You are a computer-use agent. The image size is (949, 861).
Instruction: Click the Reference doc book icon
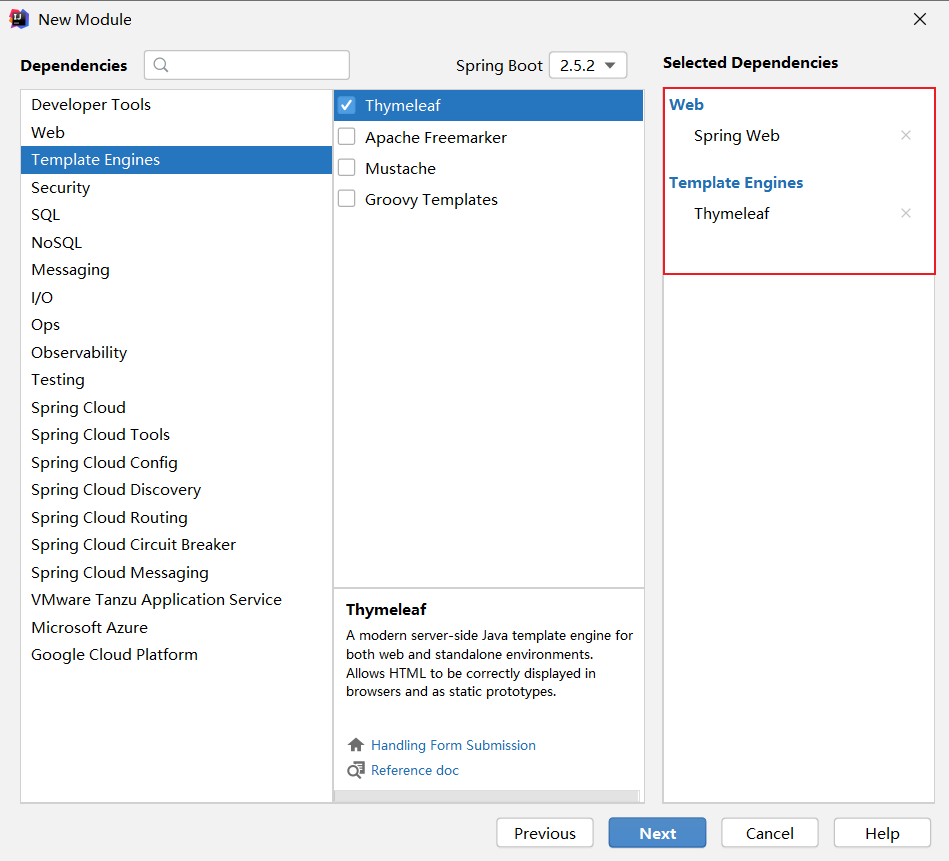(x=355, y=770)
